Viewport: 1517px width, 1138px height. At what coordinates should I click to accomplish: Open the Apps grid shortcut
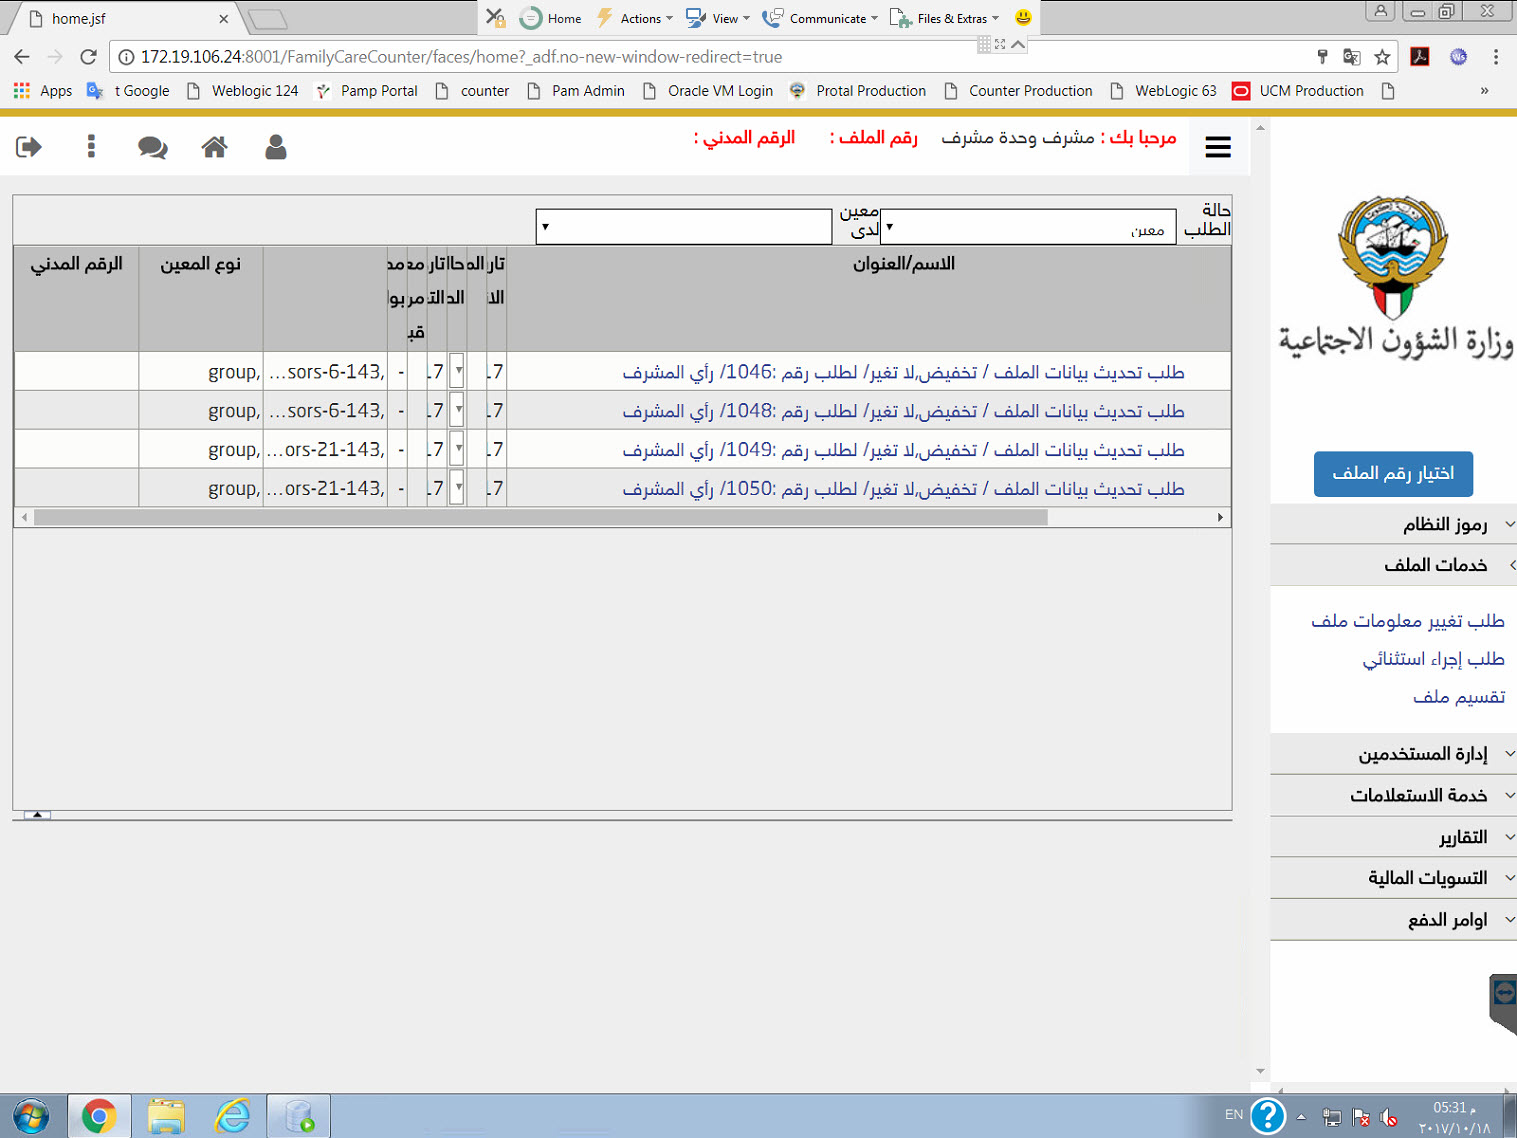pos(43,91)
